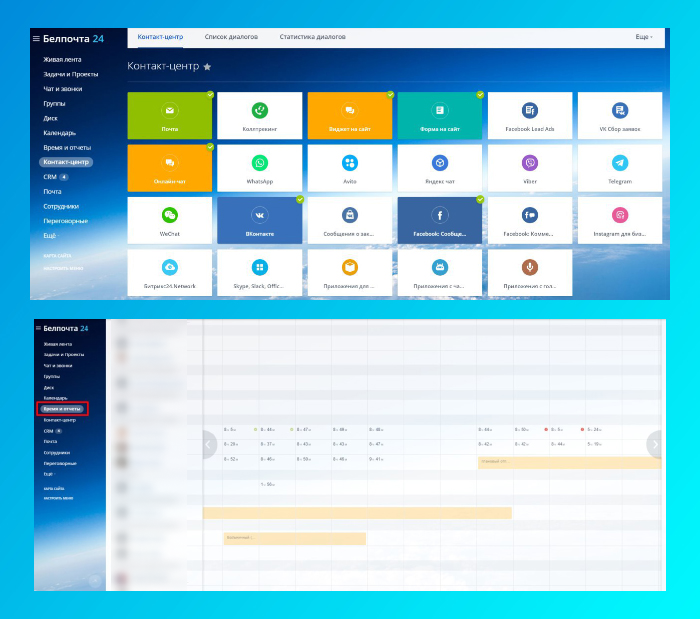Expand sidebar Ещё in Контакт-центр screen
700x619 pixels.
[x=50, y=236]
